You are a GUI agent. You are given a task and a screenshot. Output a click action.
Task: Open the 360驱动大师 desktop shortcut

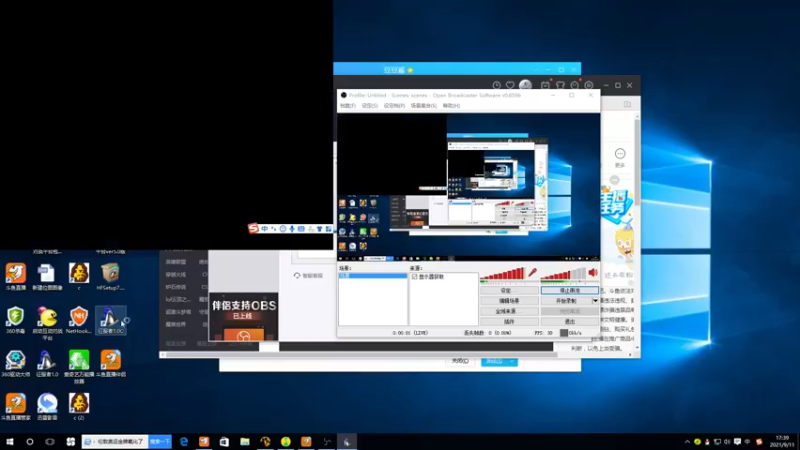(x=15, y=363)
